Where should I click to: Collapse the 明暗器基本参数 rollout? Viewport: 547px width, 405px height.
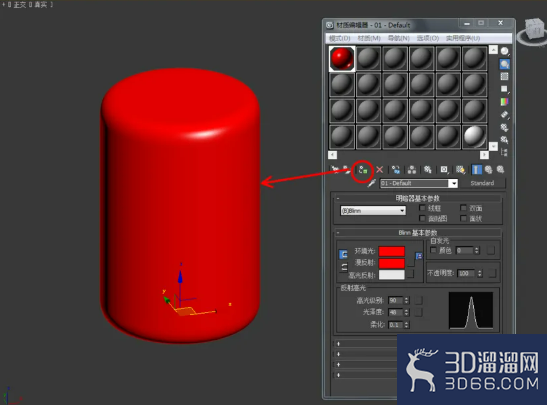tap(418, 198)
